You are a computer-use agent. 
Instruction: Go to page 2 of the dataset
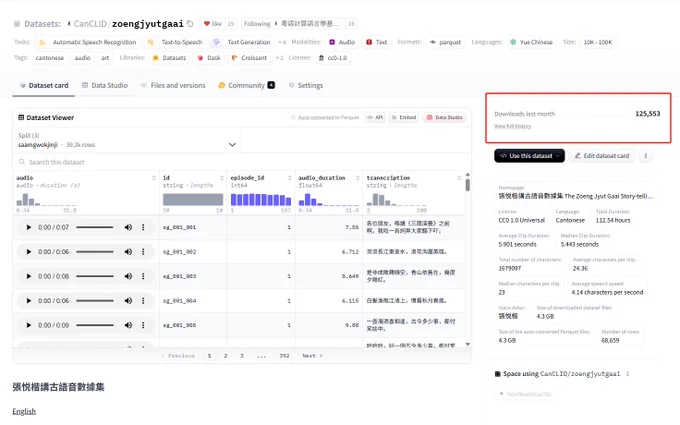[226, 356]
